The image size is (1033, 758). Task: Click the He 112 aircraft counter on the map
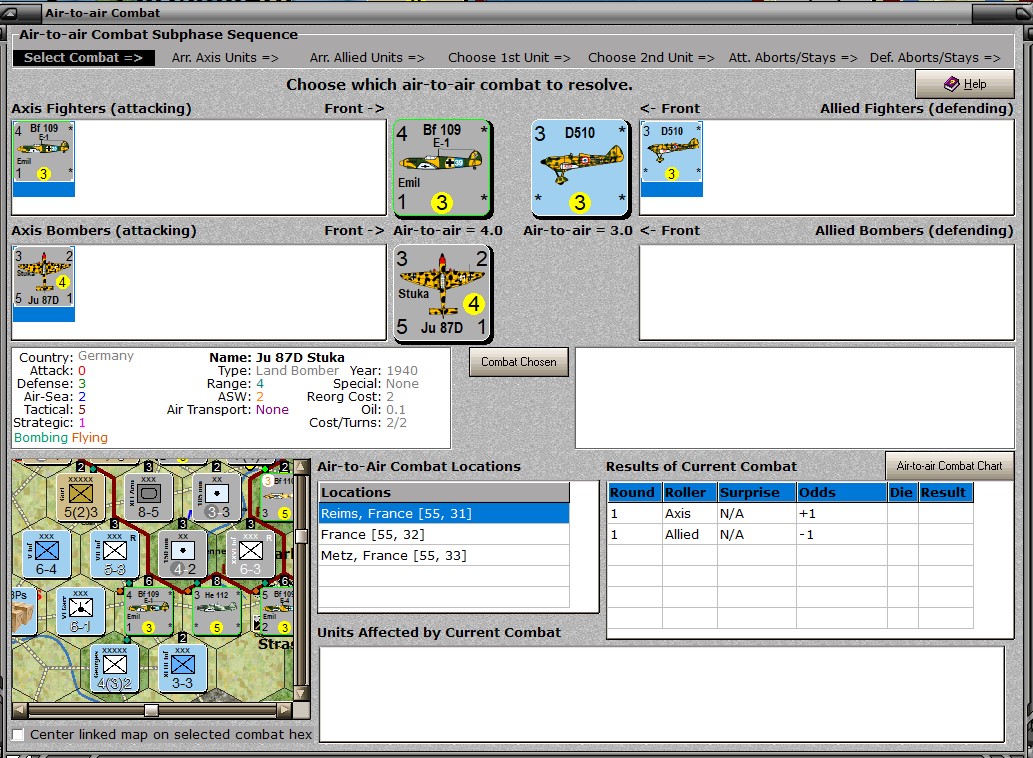[x=217, y=612]
